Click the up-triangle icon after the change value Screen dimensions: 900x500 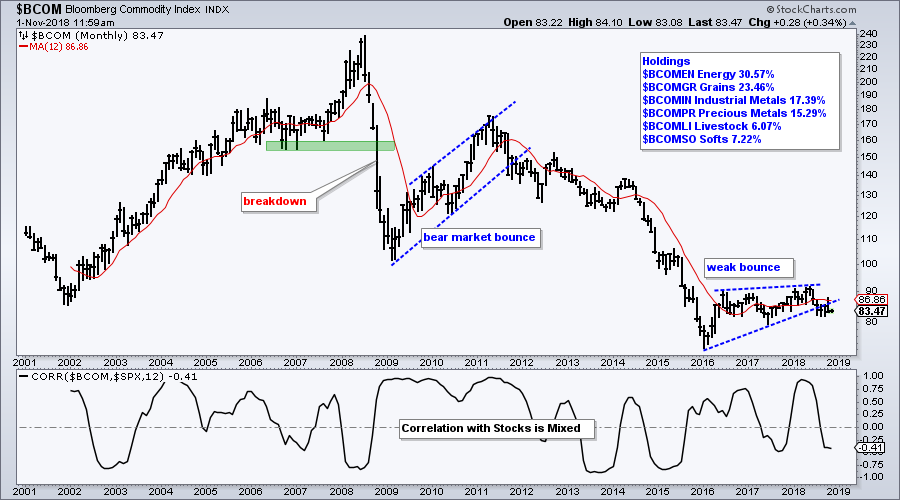pyautogui.click(x=852, y=23)
